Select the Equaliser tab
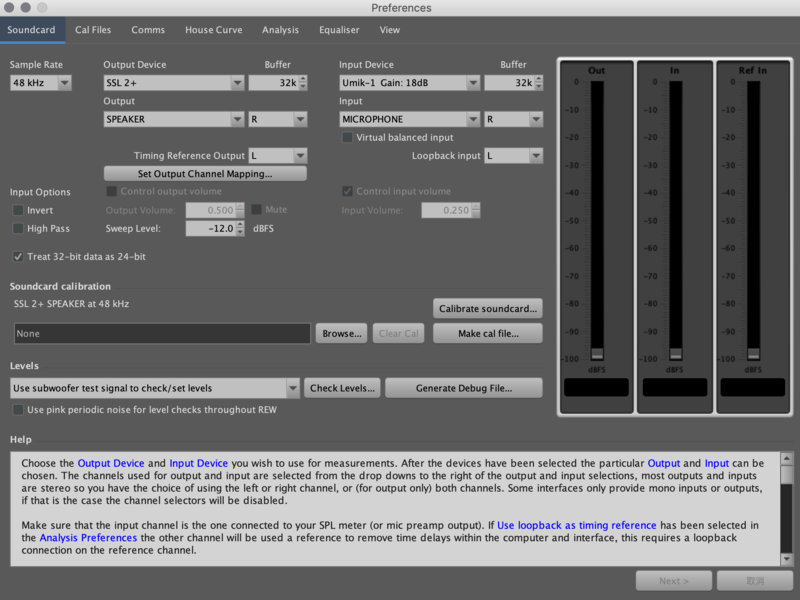 (339, 30)
